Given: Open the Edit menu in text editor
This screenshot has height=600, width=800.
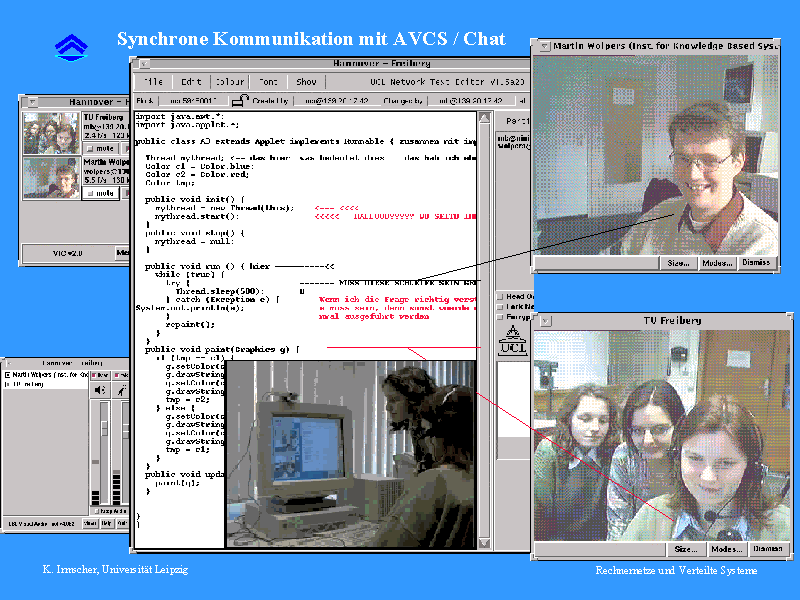Looking at the screenshot, I should [191, 82].
